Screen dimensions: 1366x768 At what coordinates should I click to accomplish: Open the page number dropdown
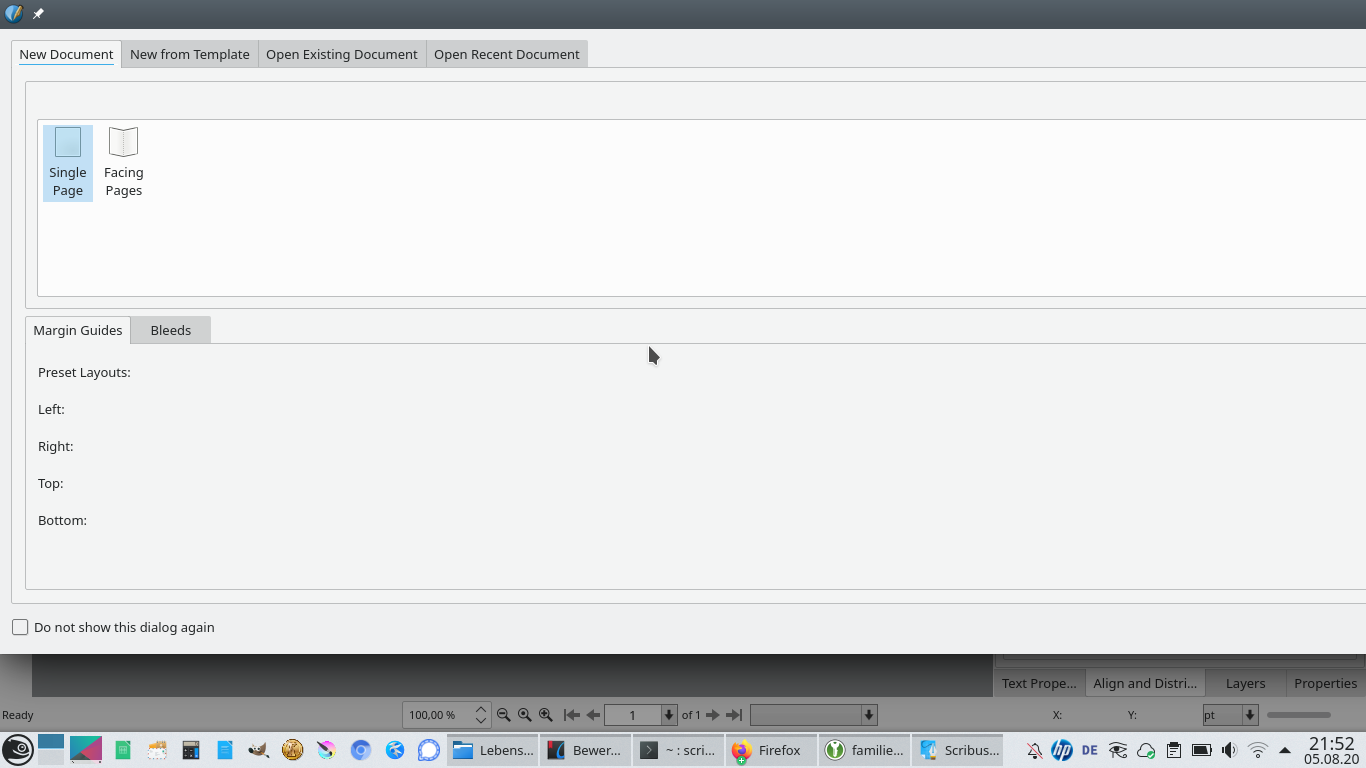(x=669, y=715)
